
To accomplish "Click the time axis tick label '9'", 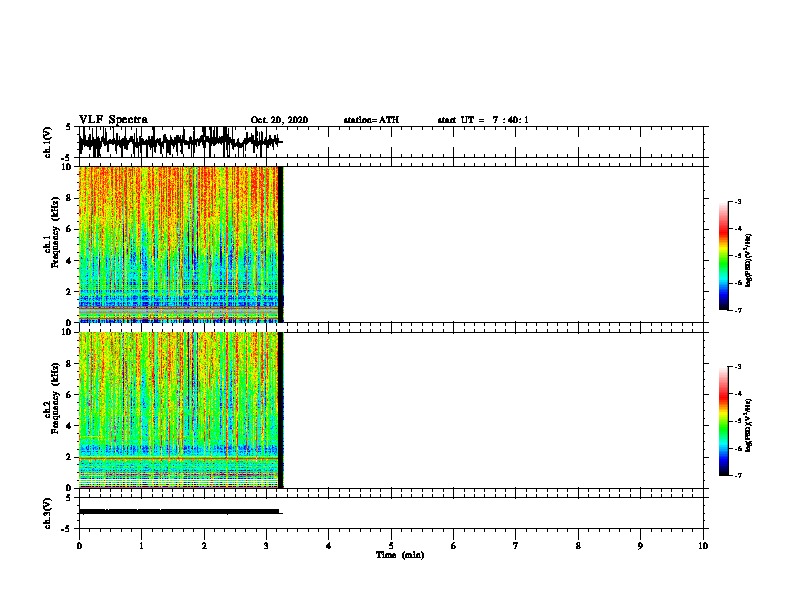I will tap(640, 546).
